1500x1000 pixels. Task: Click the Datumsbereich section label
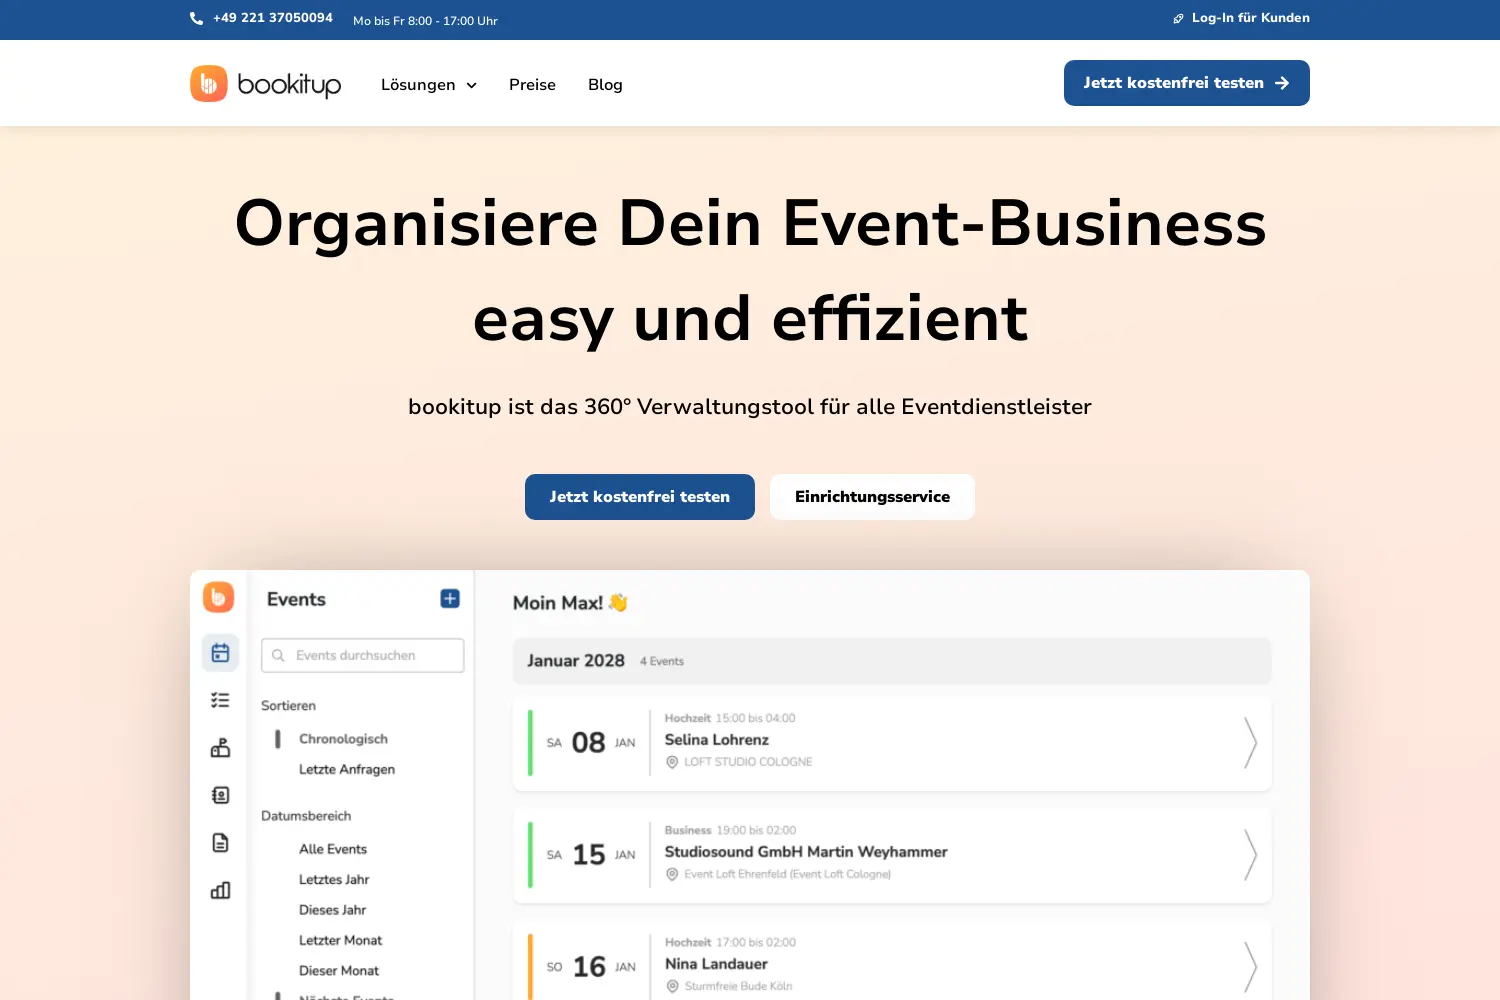[x=306, y=815]
